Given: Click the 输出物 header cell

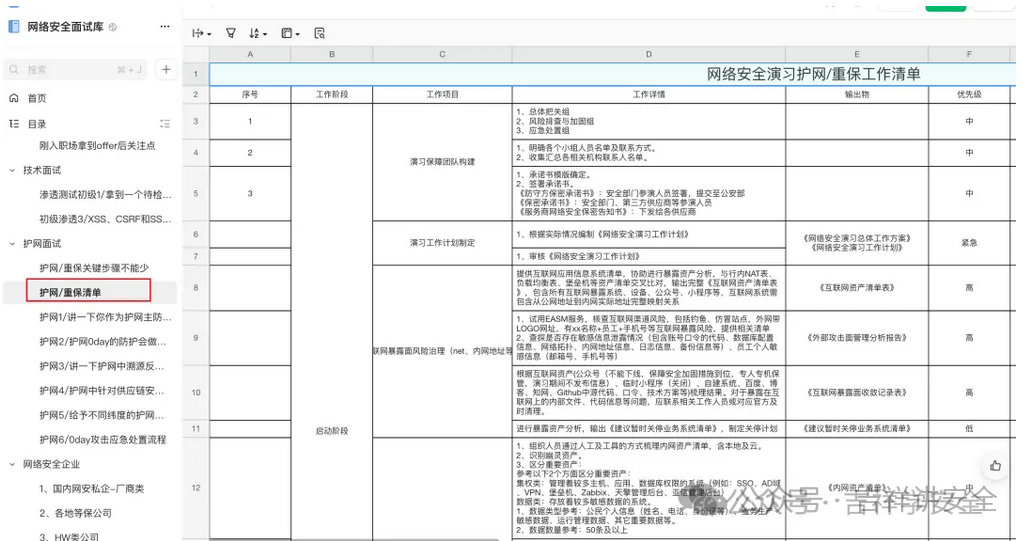Looking at the screenshot, I should 857,95.
